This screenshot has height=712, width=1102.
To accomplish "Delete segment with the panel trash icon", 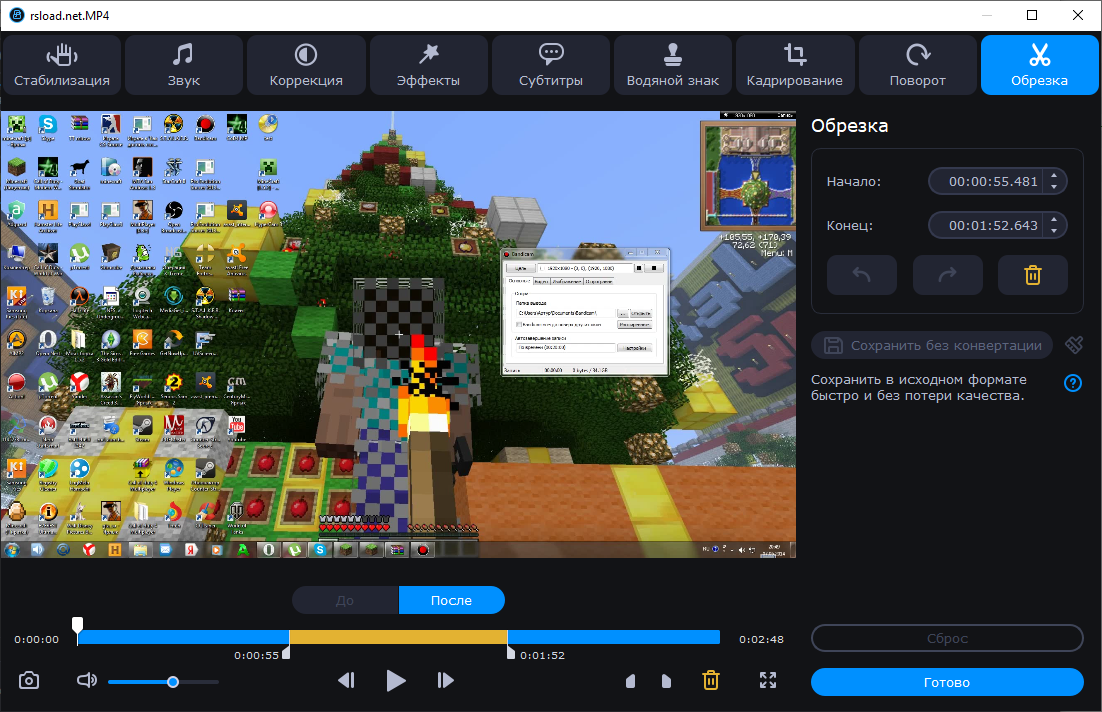I will pos(1032,275).
